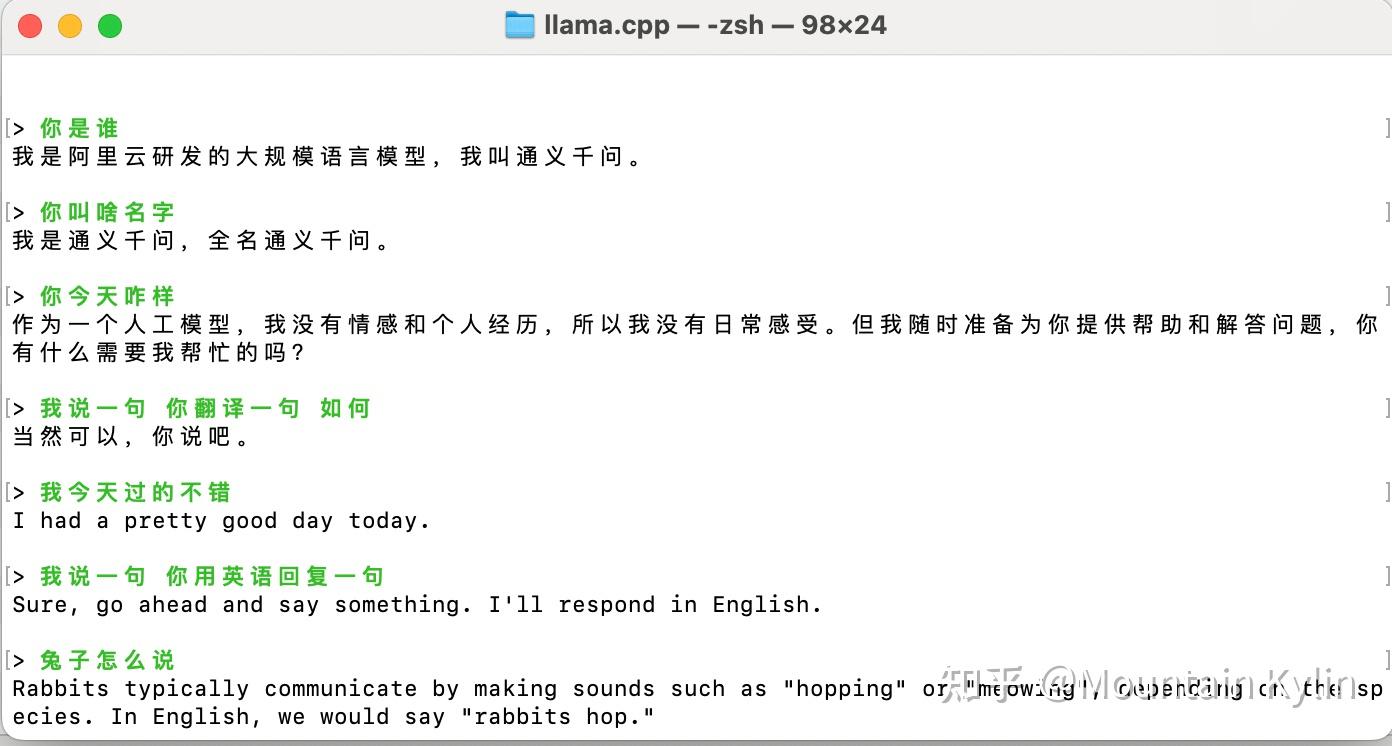Click the prompt 兔子怎么说

[106, 660]
